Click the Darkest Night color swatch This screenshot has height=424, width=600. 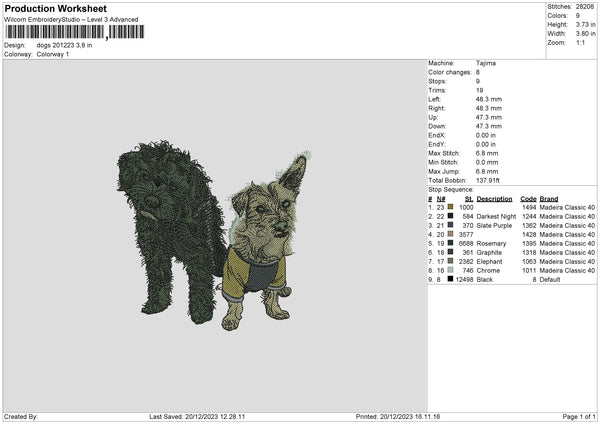451,217
